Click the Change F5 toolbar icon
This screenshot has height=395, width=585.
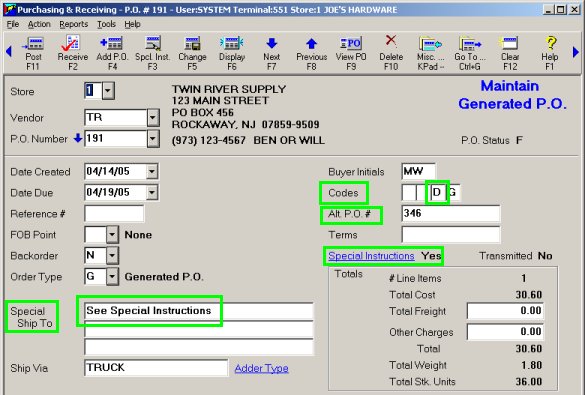[192, 53]
